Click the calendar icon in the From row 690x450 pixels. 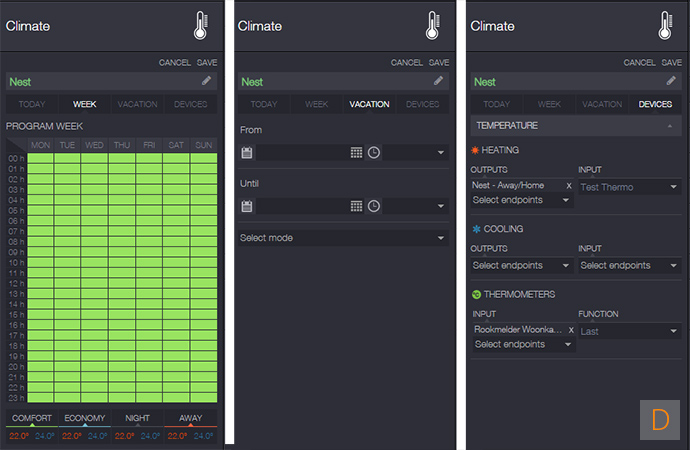point(247,153)
